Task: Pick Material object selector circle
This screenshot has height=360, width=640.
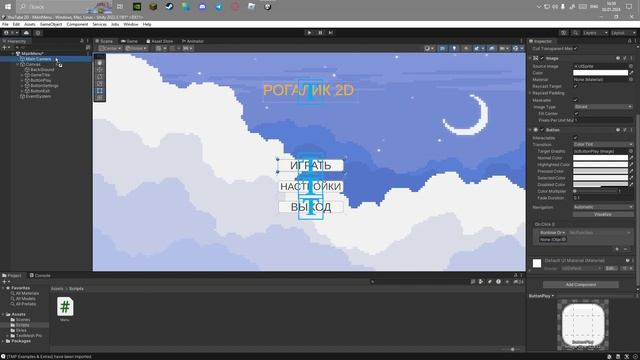Action: 631,80
